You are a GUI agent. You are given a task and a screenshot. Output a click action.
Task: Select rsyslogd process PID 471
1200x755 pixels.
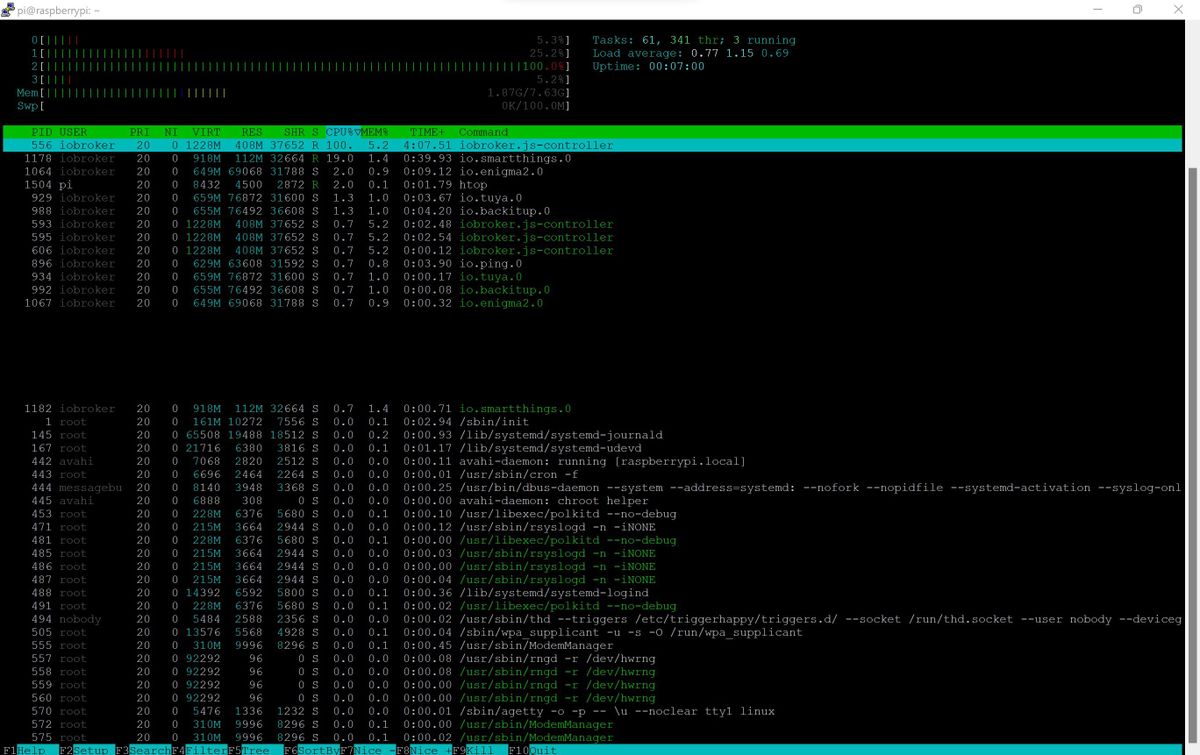tap(592, 527)
